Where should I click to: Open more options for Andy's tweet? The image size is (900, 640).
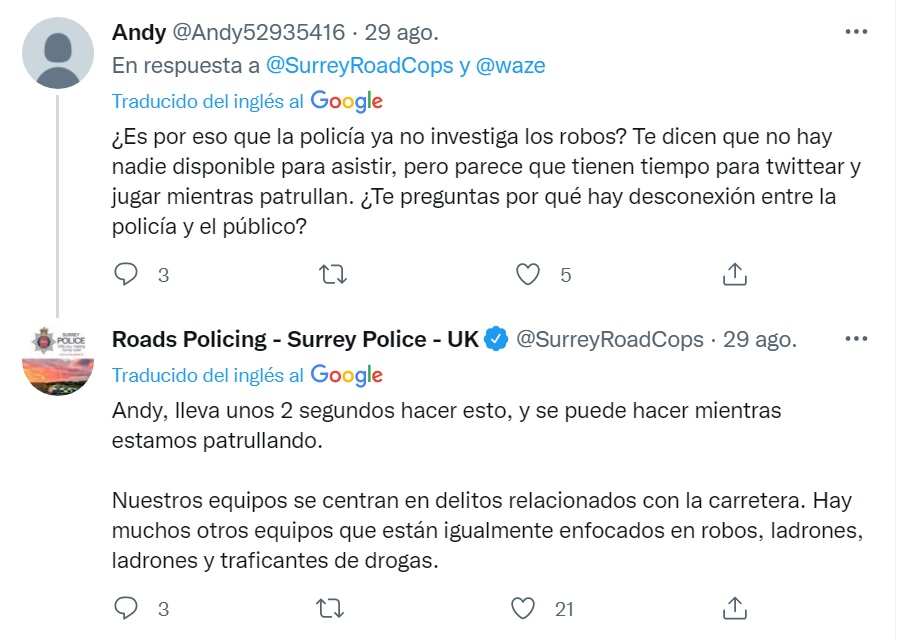click(x=856, y=32)
